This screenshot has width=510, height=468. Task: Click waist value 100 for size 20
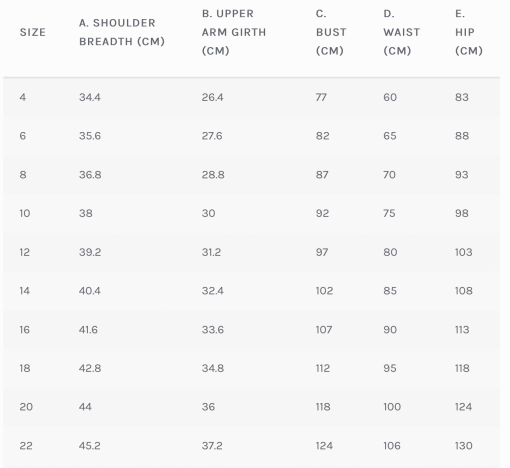click(x=392, y=407)
